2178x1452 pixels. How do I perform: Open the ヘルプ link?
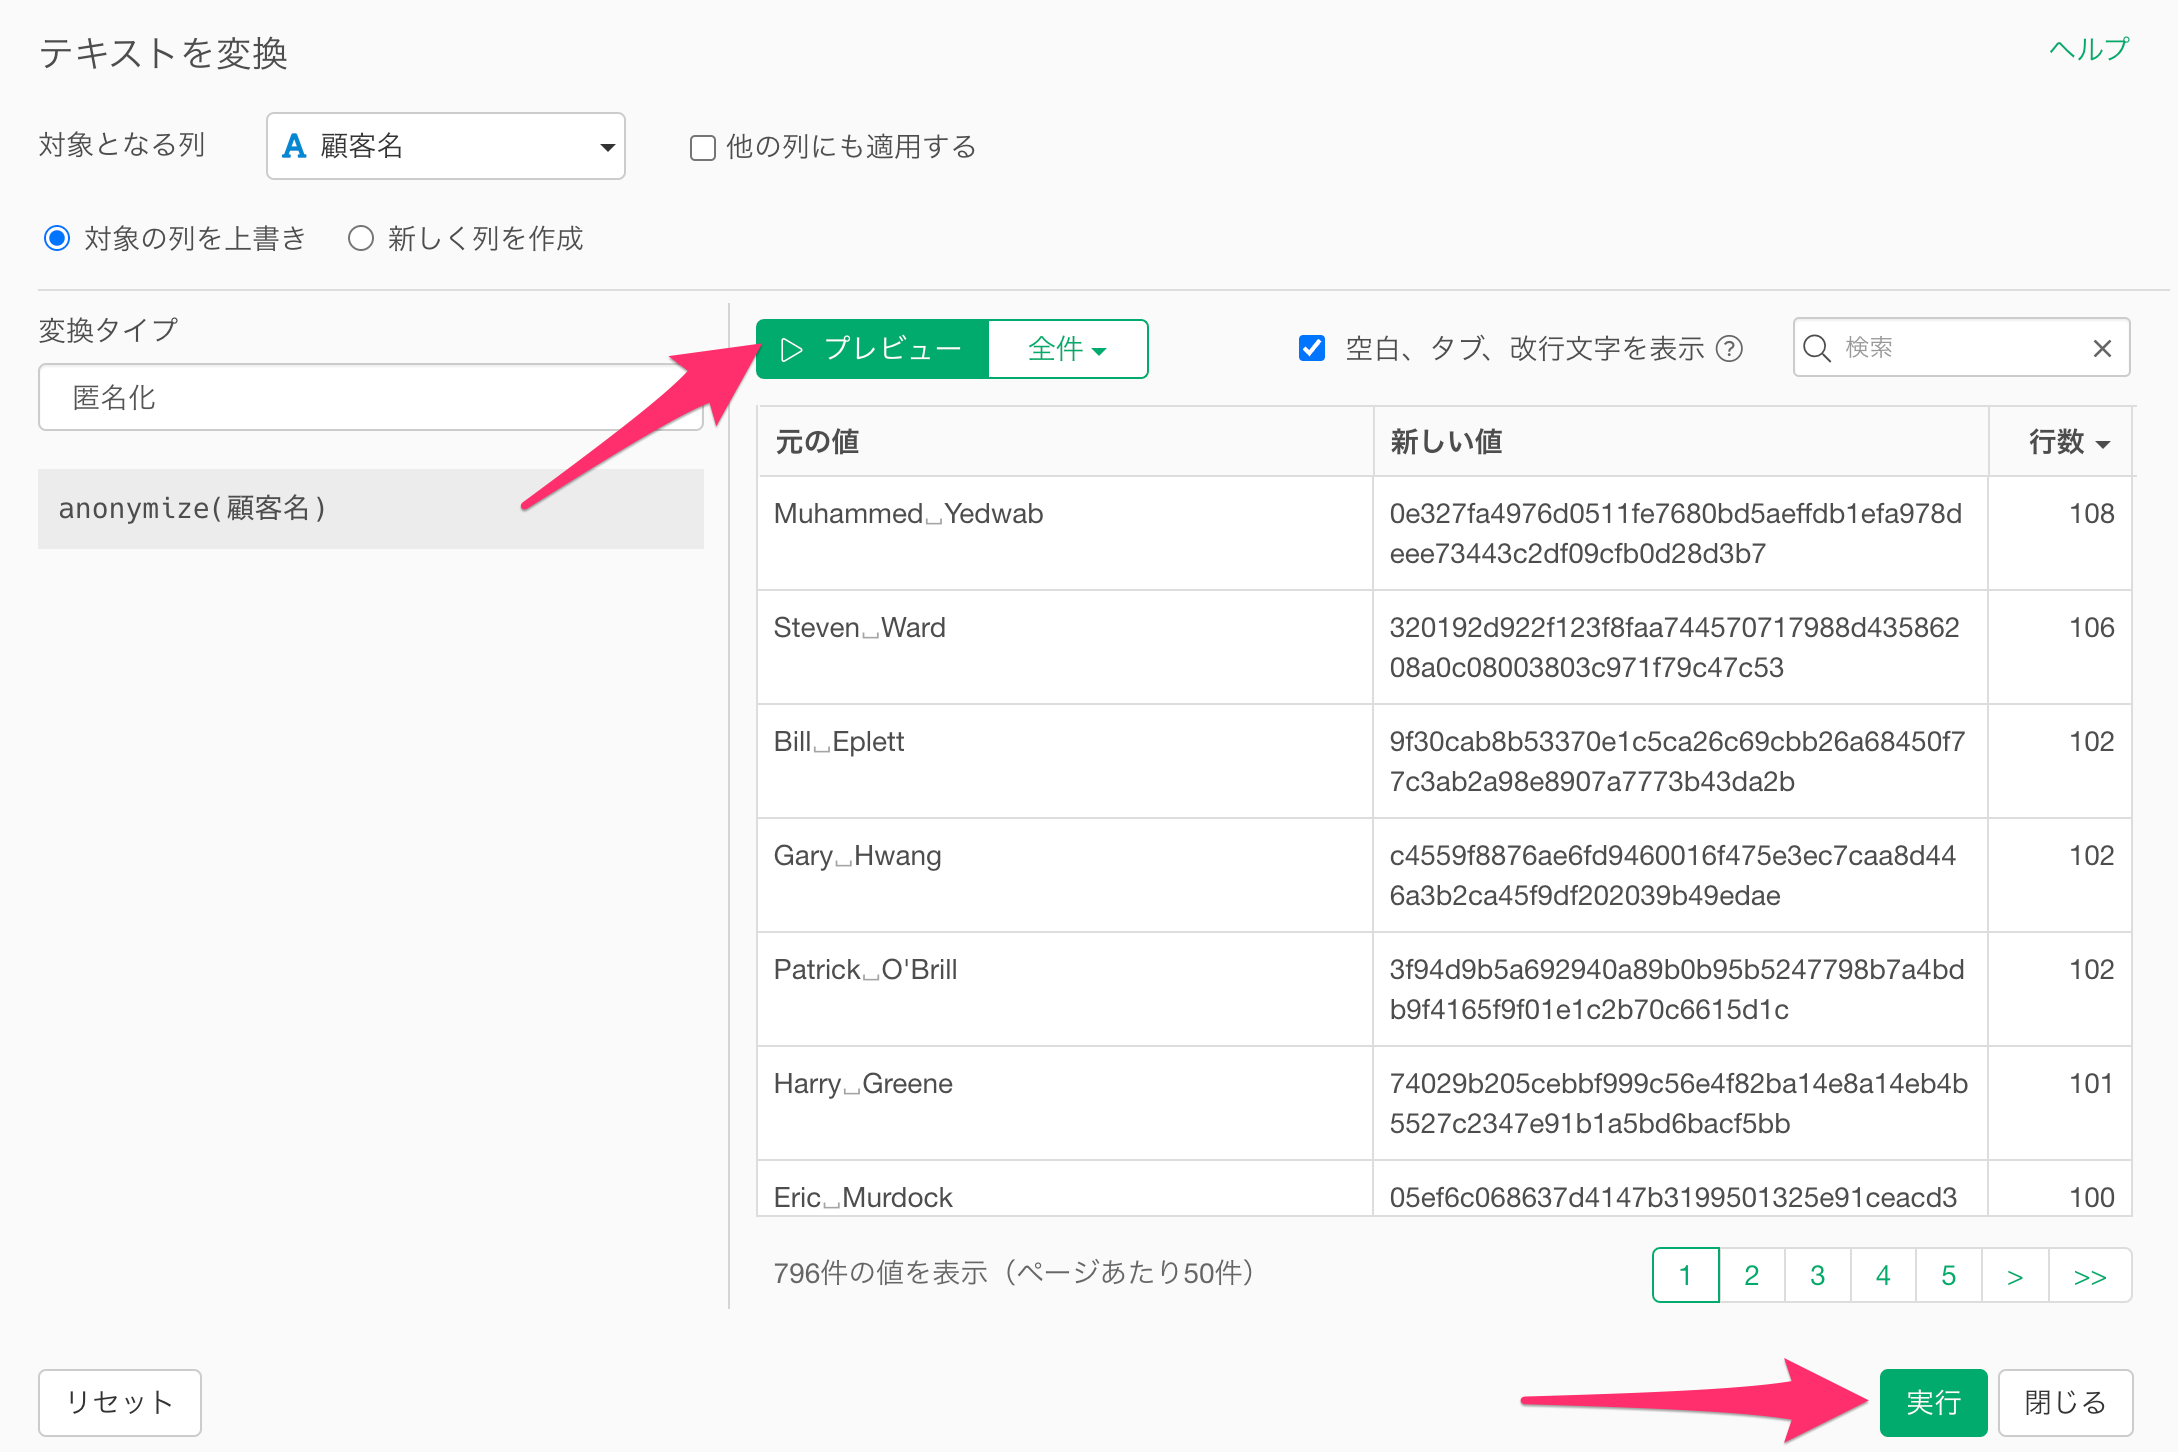pos(2088,48)
